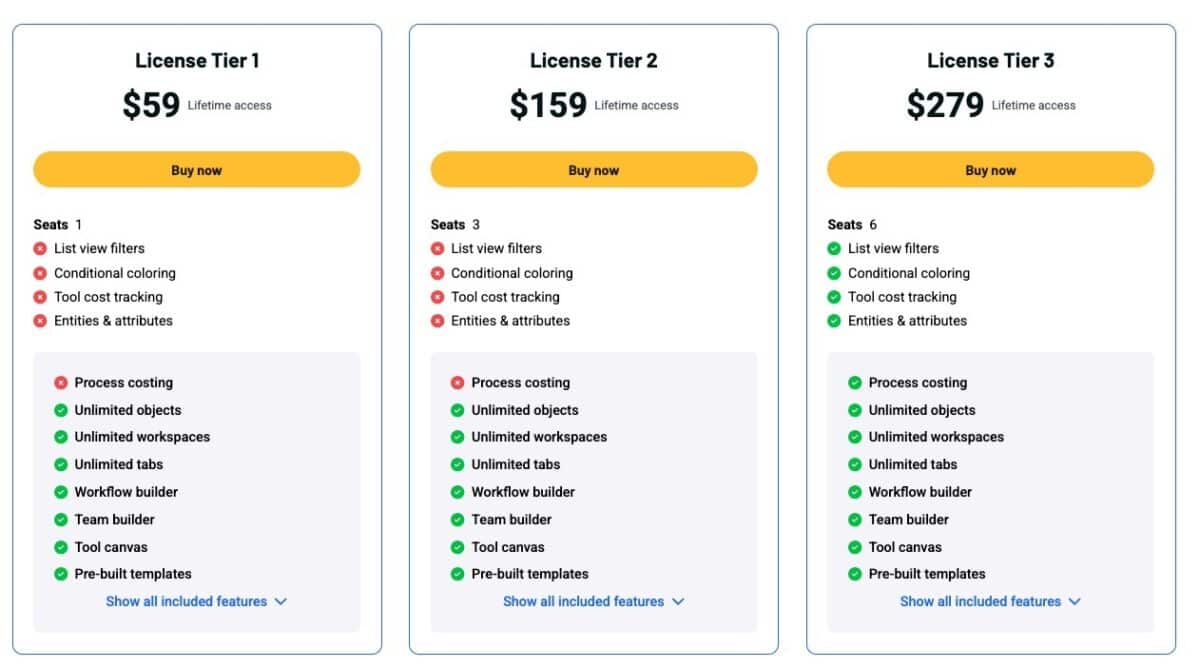Screen dimensions: 1200x668
Task: Click green check beside Tier 3 Process costing
Action: pos(855,383)
